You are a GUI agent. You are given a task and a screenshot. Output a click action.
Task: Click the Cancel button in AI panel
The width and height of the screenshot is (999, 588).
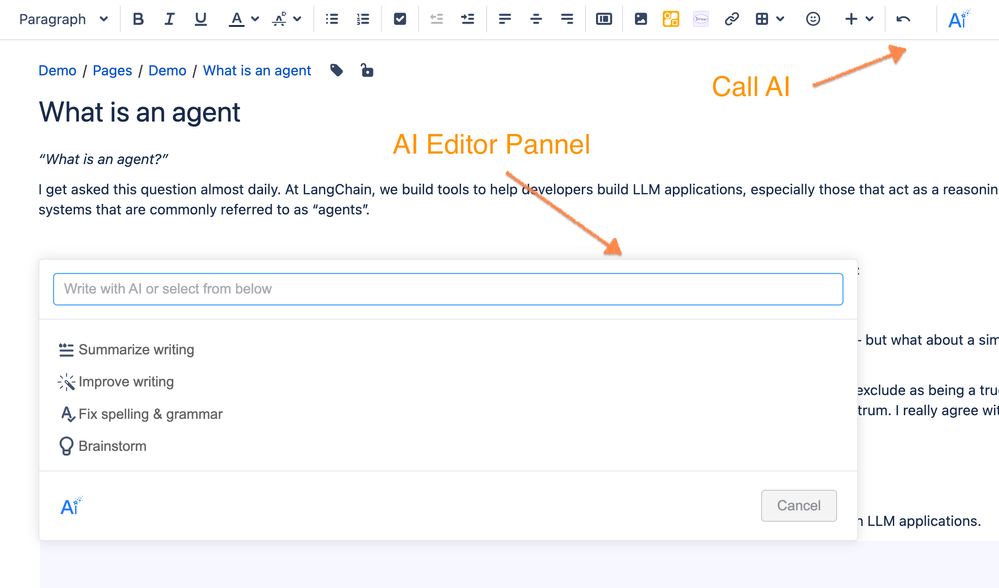coord(798,505)
